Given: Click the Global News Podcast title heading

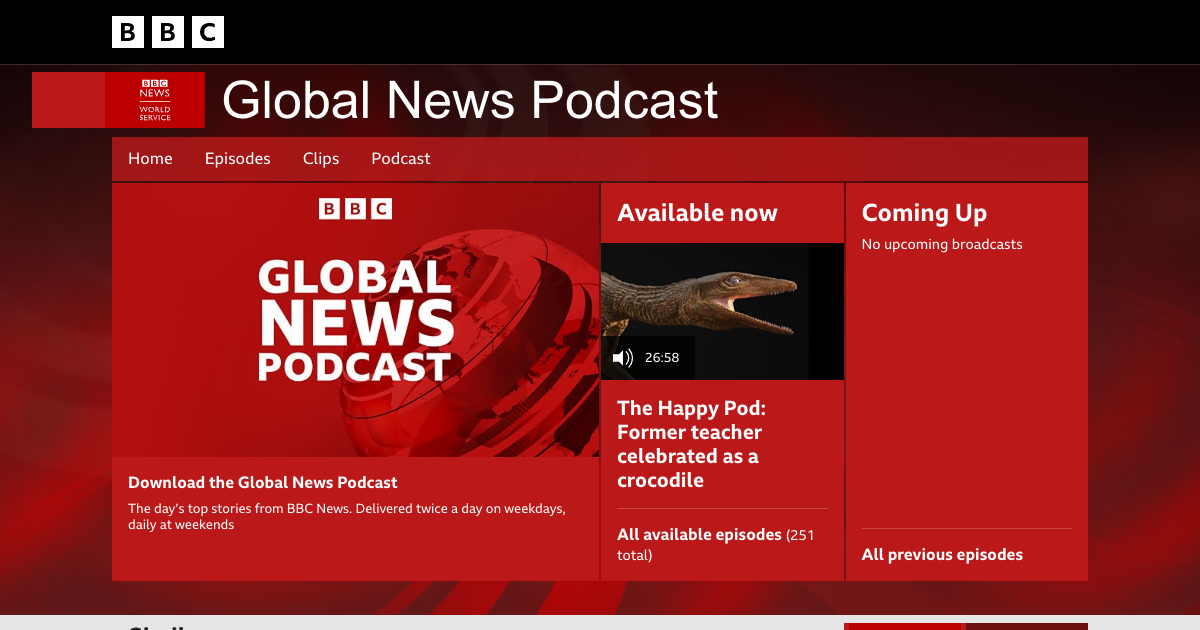Looking at the screenshot, I should [470, 99].
